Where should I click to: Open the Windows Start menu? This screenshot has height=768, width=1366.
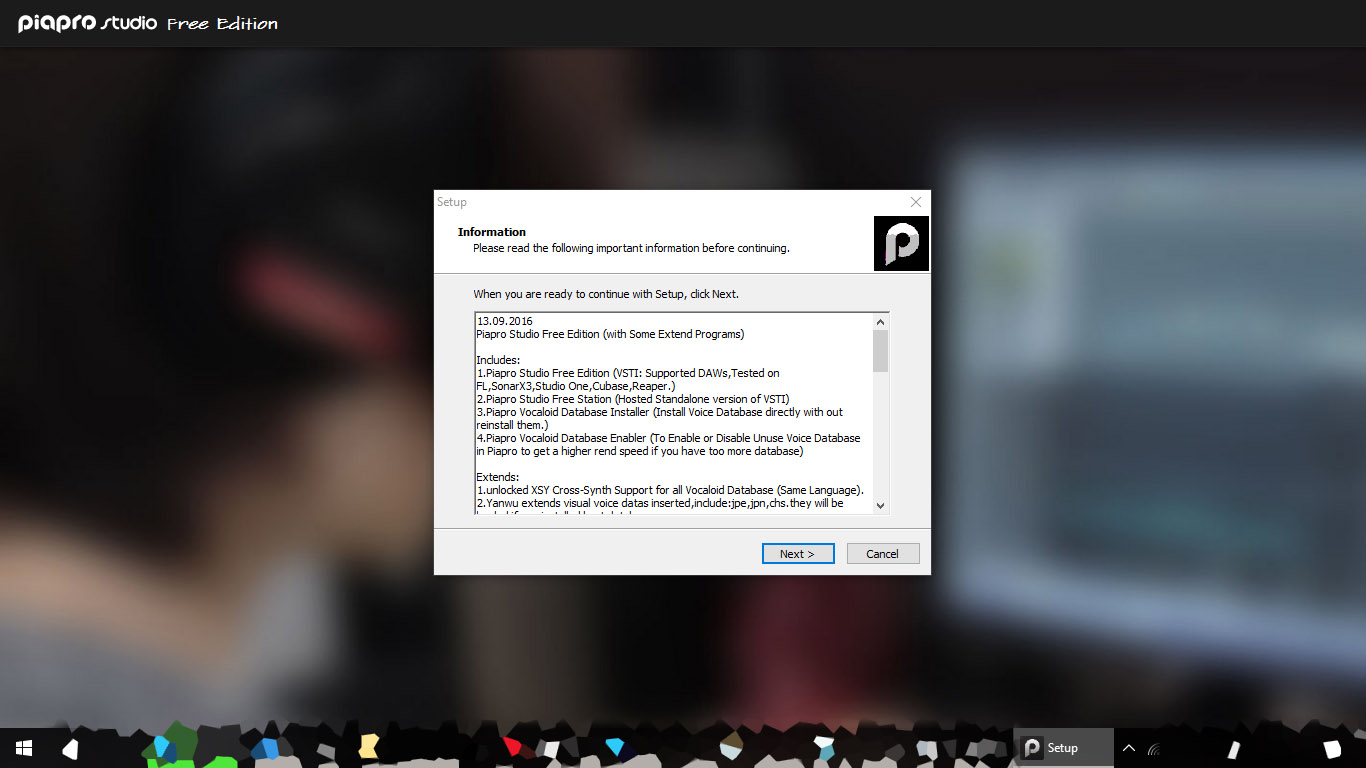(24, 748)
